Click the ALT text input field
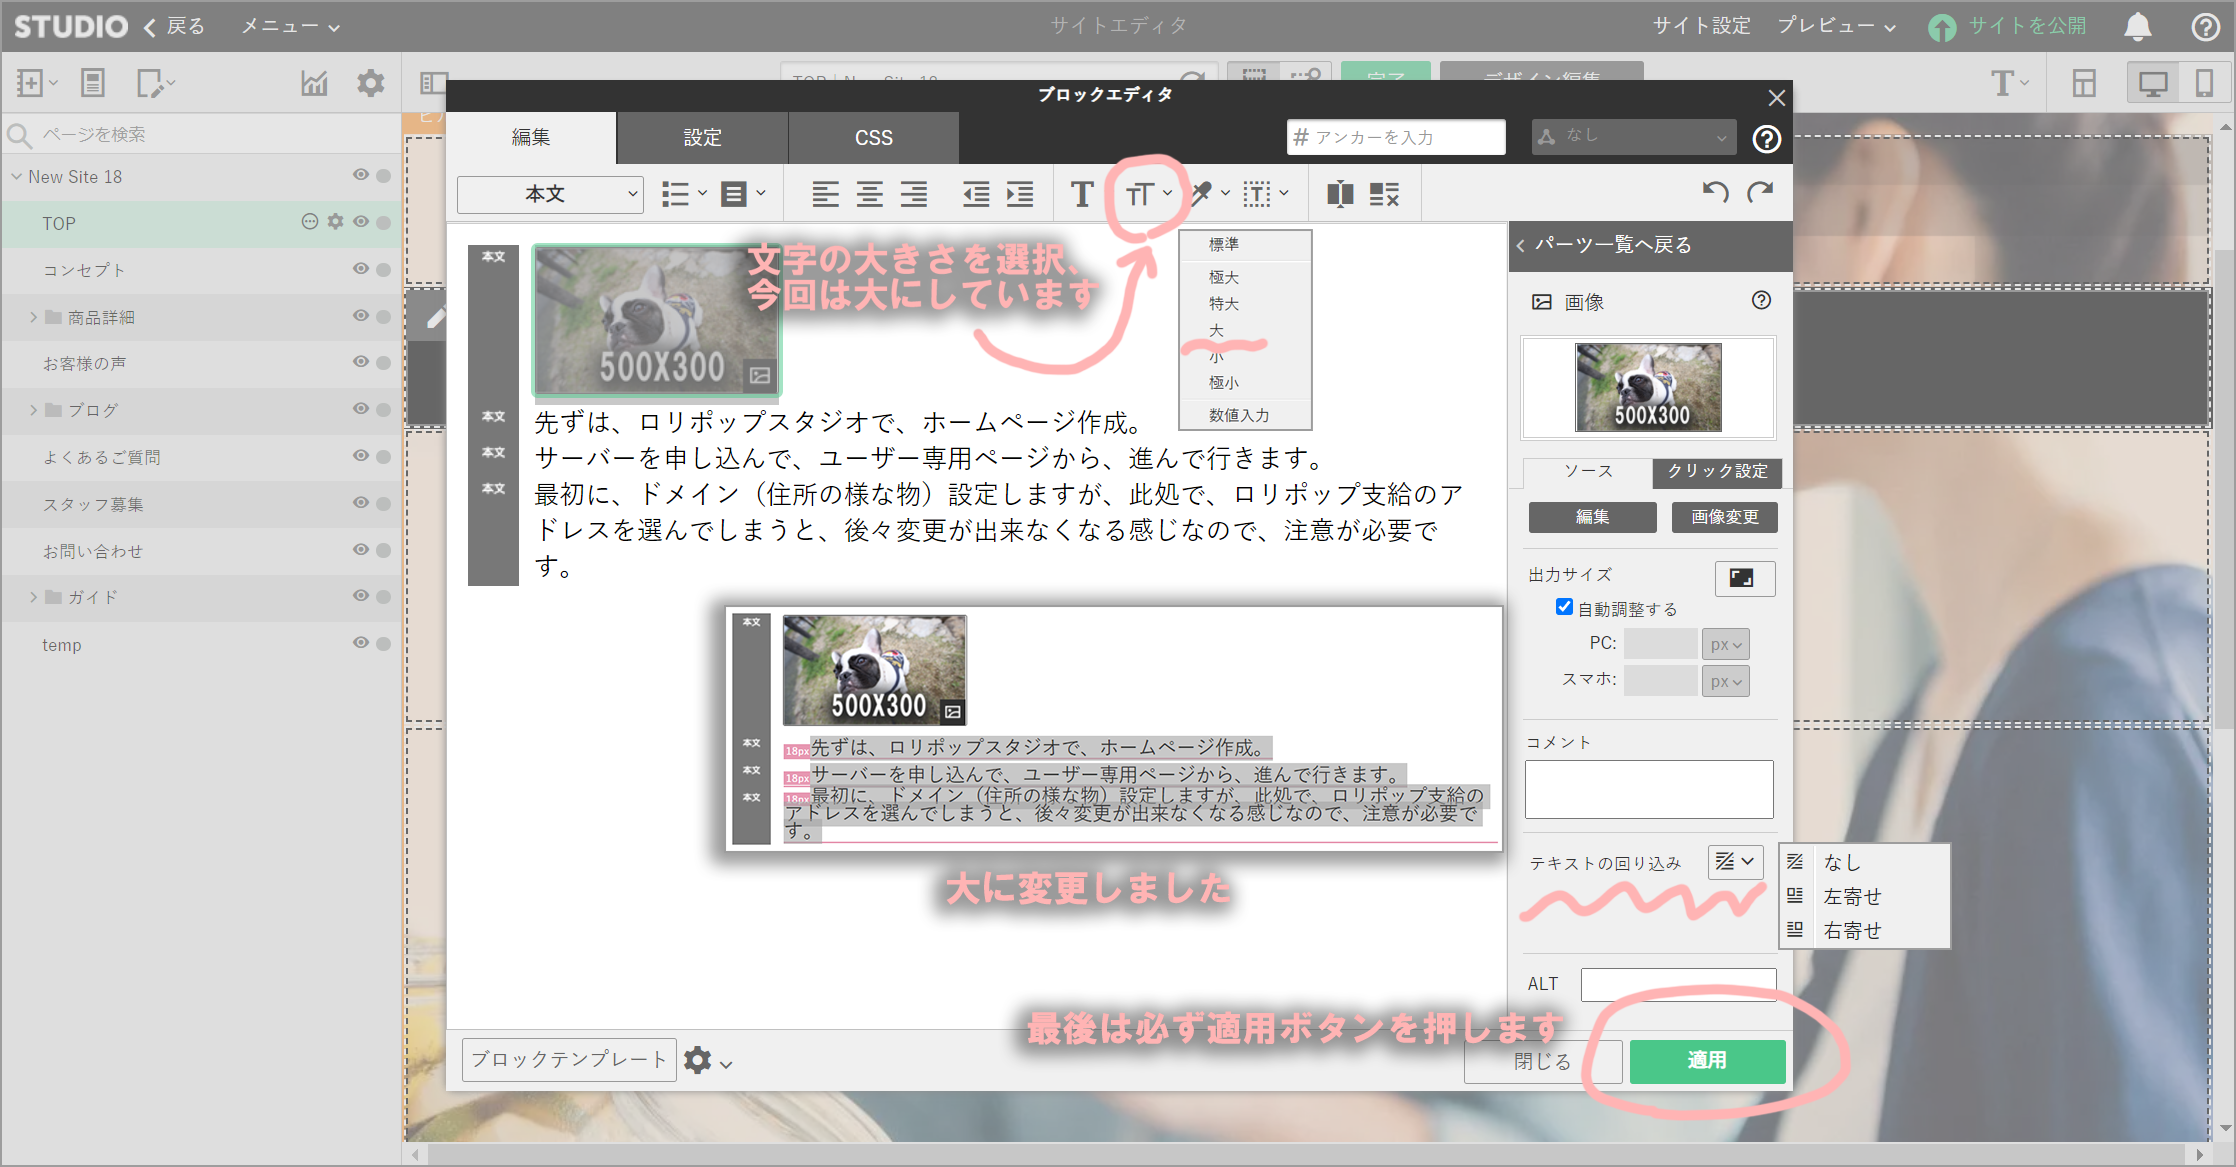This screenshot has height=1167, width=2236. [1677, 984]
